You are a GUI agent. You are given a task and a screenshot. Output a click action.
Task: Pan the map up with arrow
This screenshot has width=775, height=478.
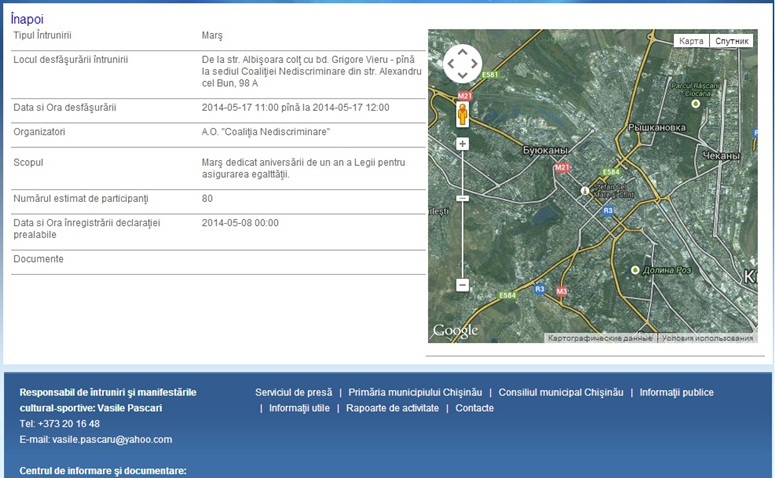tap(462, 51)
